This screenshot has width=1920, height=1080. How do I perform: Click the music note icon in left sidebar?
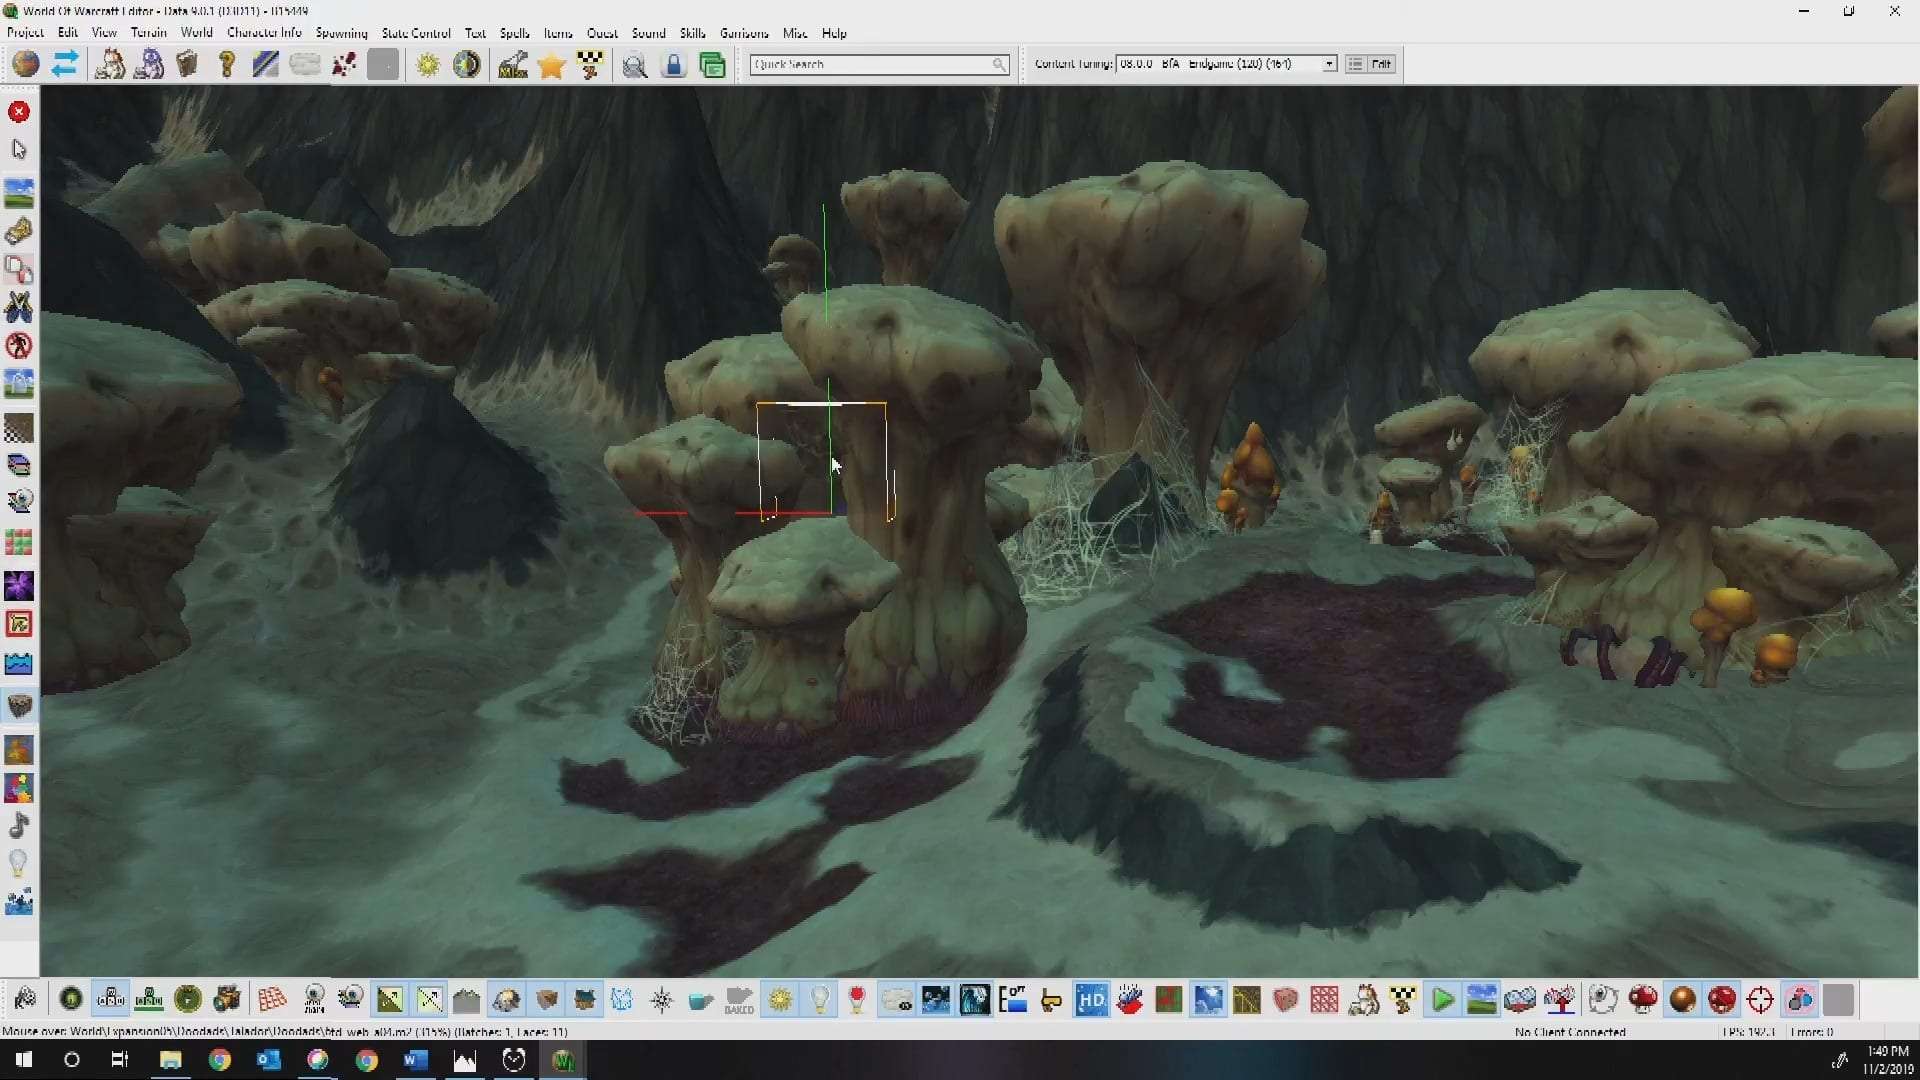(x=19, y=826)
